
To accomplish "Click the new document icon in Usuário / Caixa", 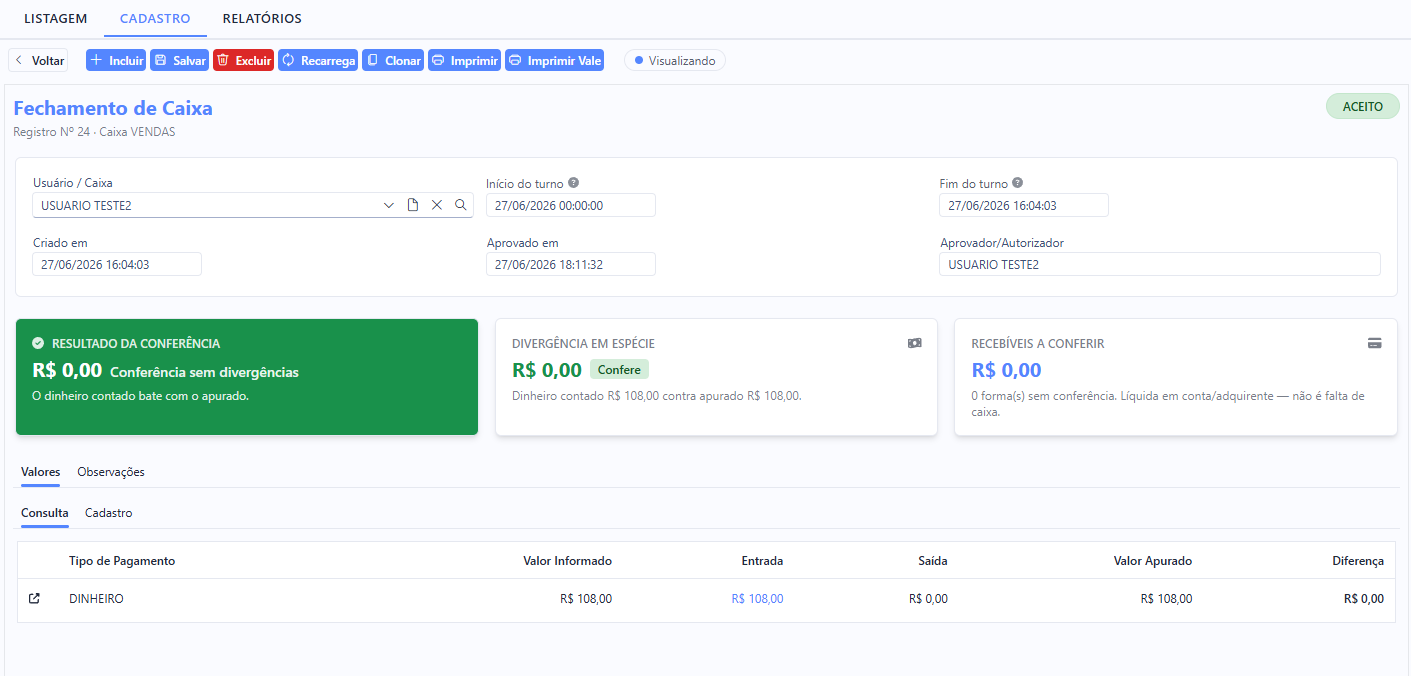I will (x=413, y=205).
